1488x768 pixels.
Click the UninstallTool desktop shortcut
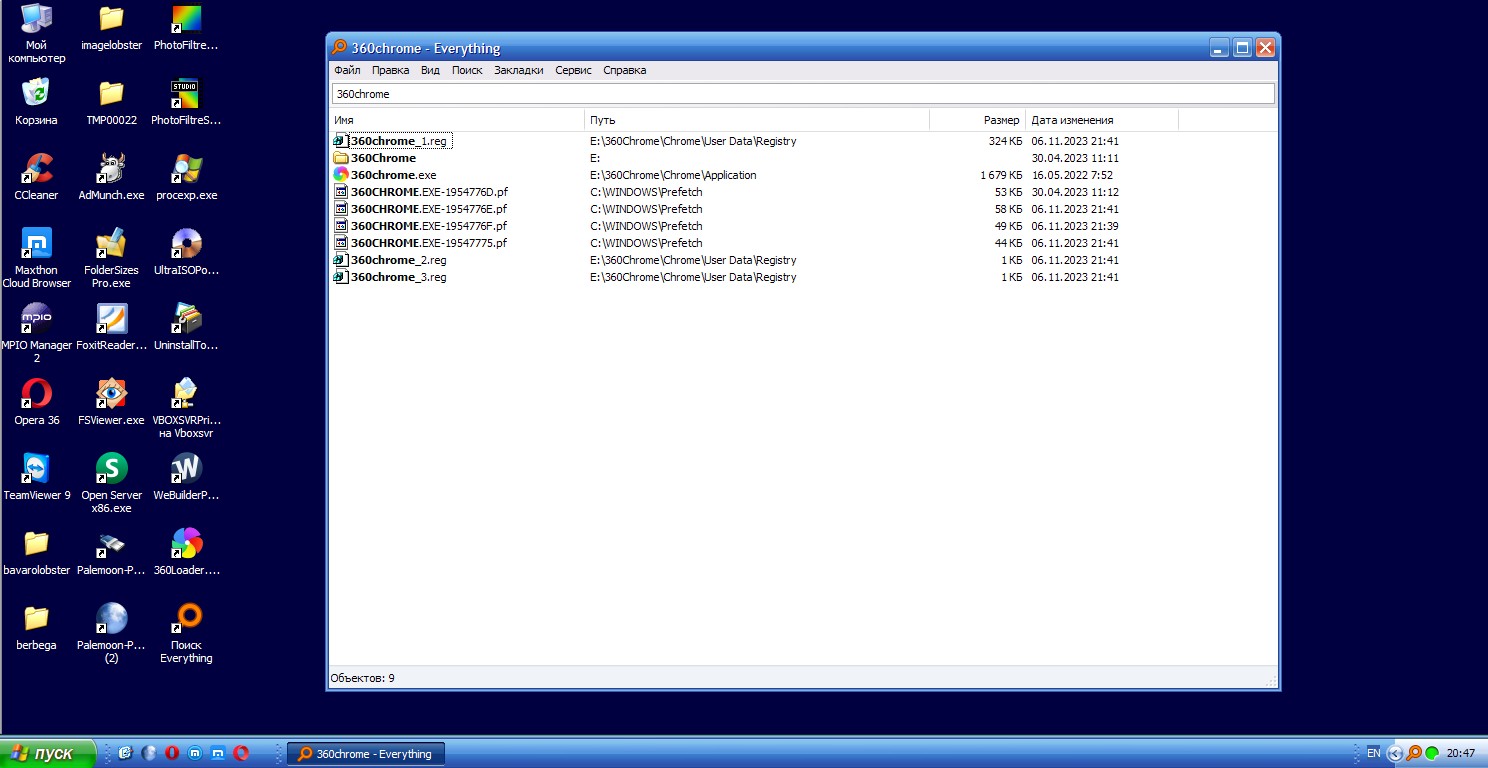pos(186,327)
